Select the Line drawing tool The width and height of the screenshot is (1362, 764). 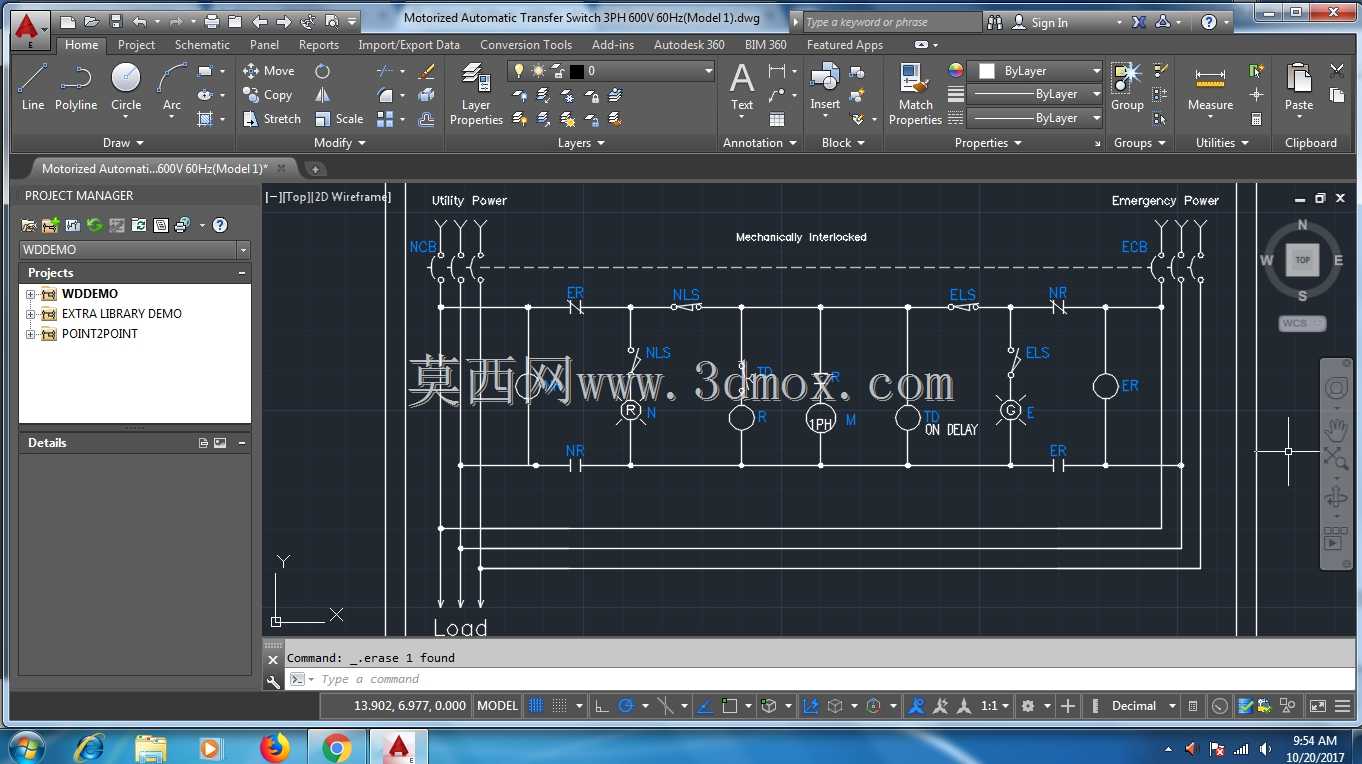point(33,87)
